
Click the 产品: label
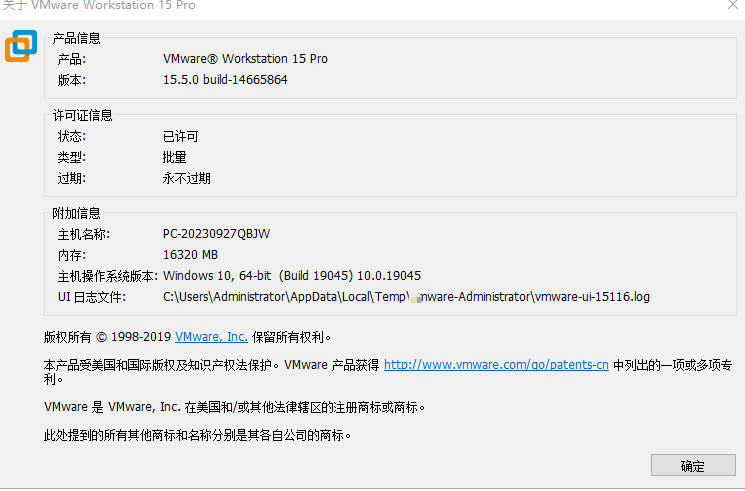coord(72,59)
